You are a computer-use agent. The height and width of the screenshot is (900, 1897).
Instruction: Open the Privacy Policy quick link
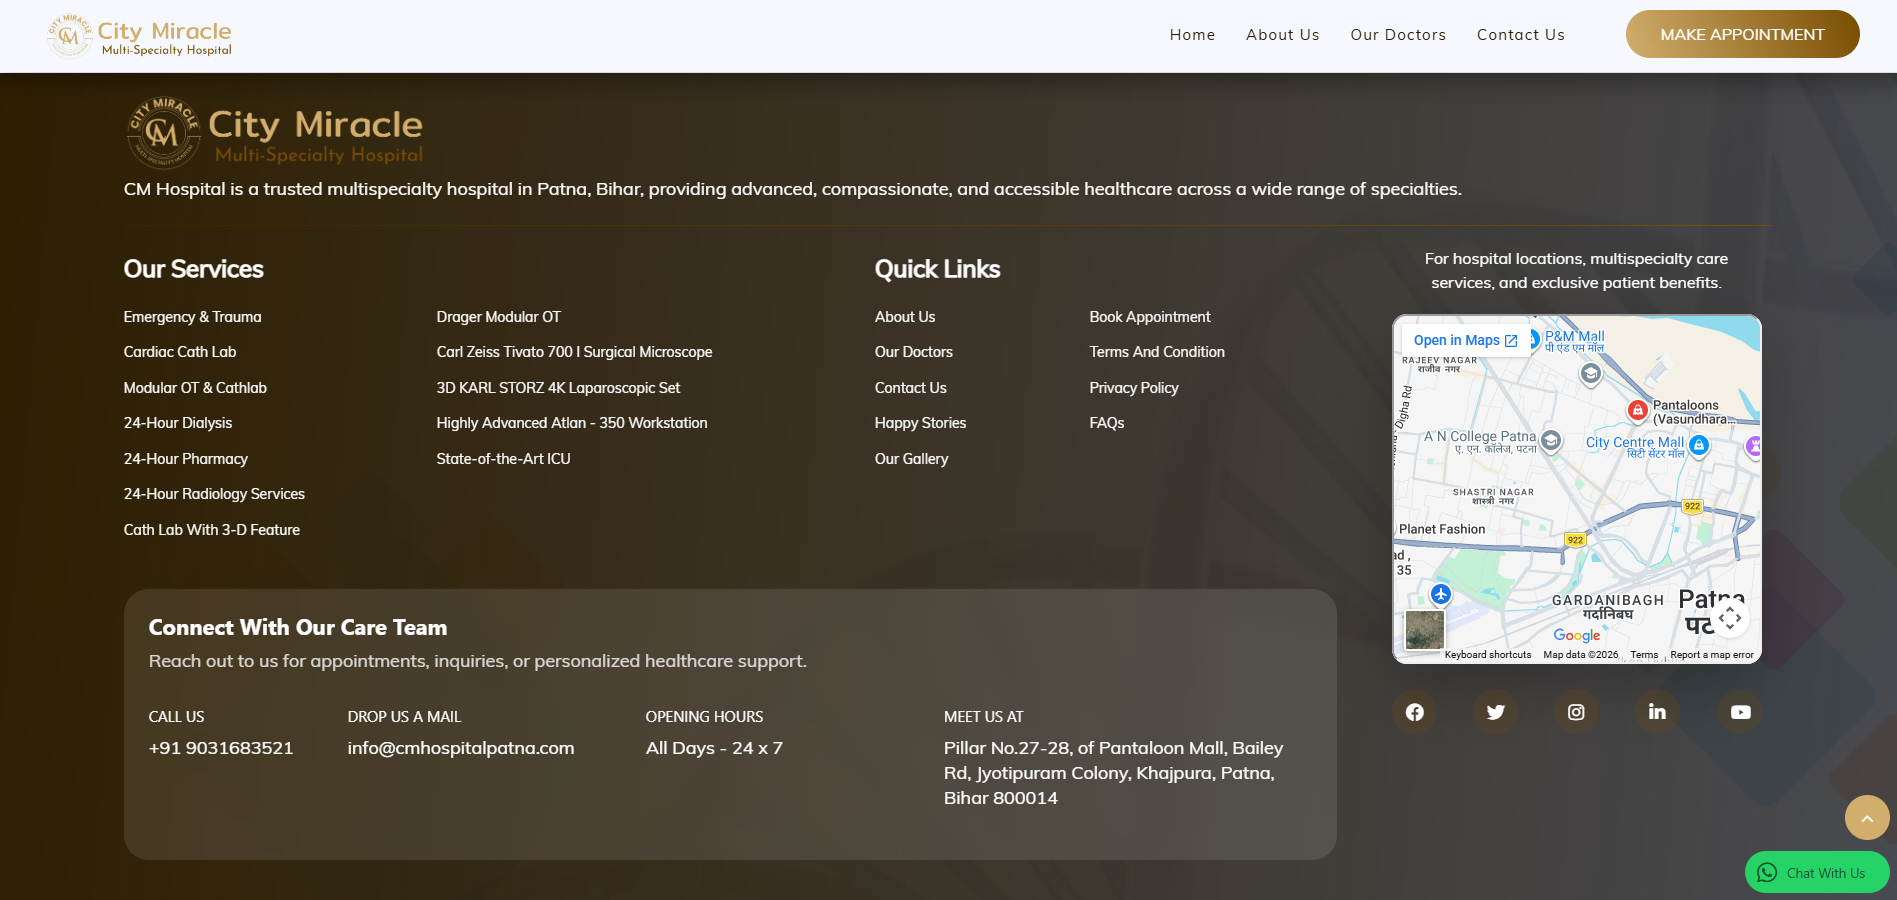pyautogui.click(x=1133, y=388)
